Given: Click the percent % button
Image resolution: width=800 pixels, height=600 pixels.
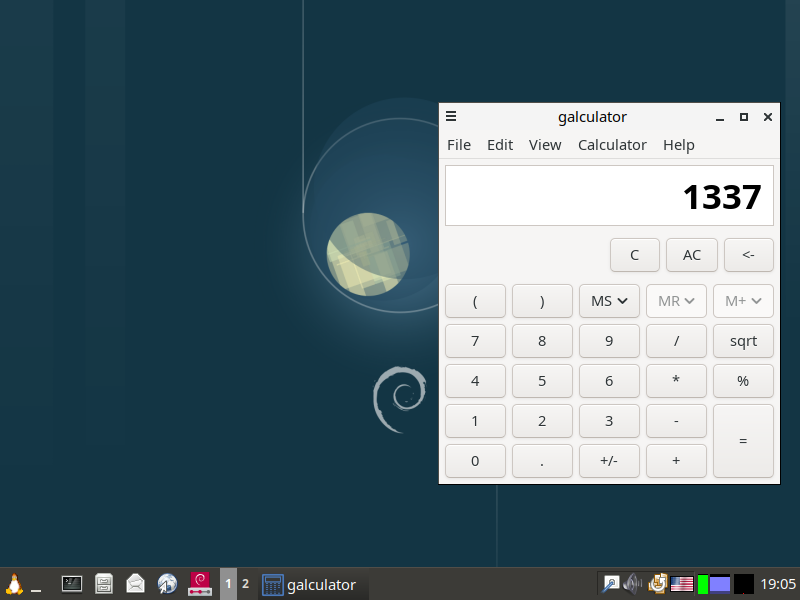Looking at the screenshot, I should 743,381.
